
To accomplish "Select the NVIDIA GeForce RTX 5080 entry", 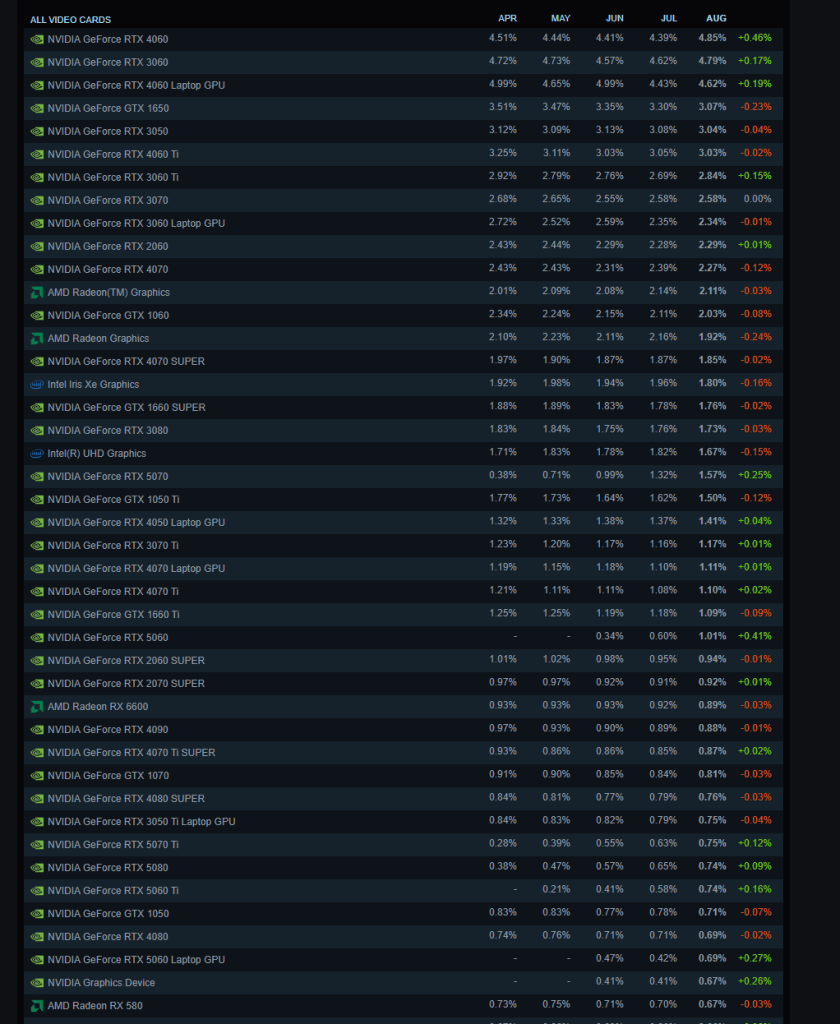I will (108, 867).
